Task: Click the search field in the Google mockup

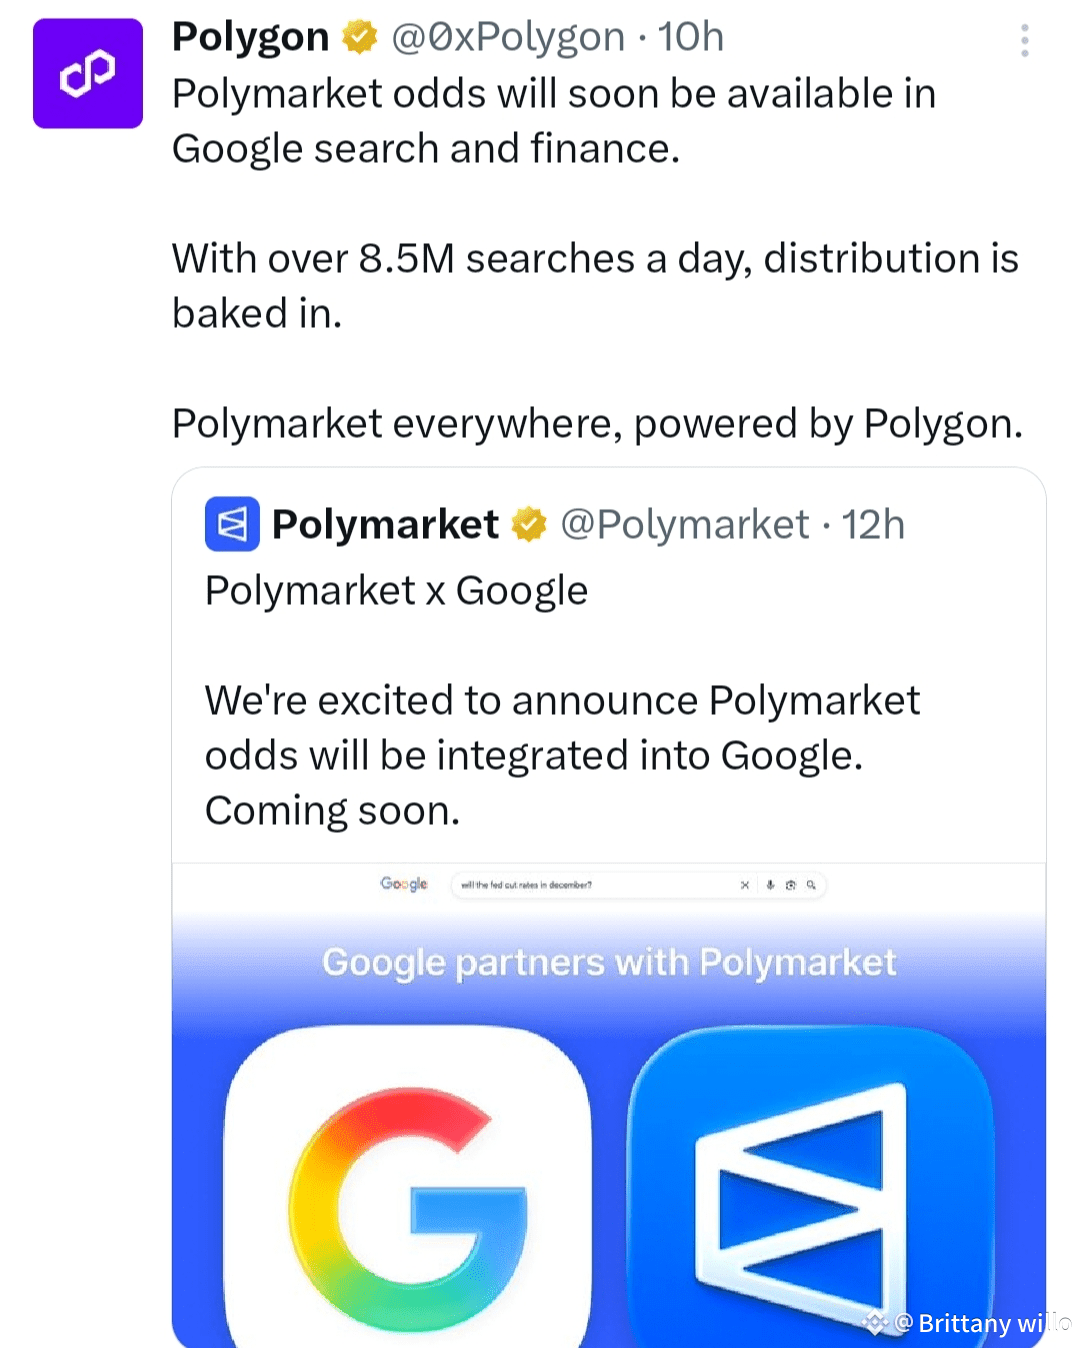Action: coord(638,885)
